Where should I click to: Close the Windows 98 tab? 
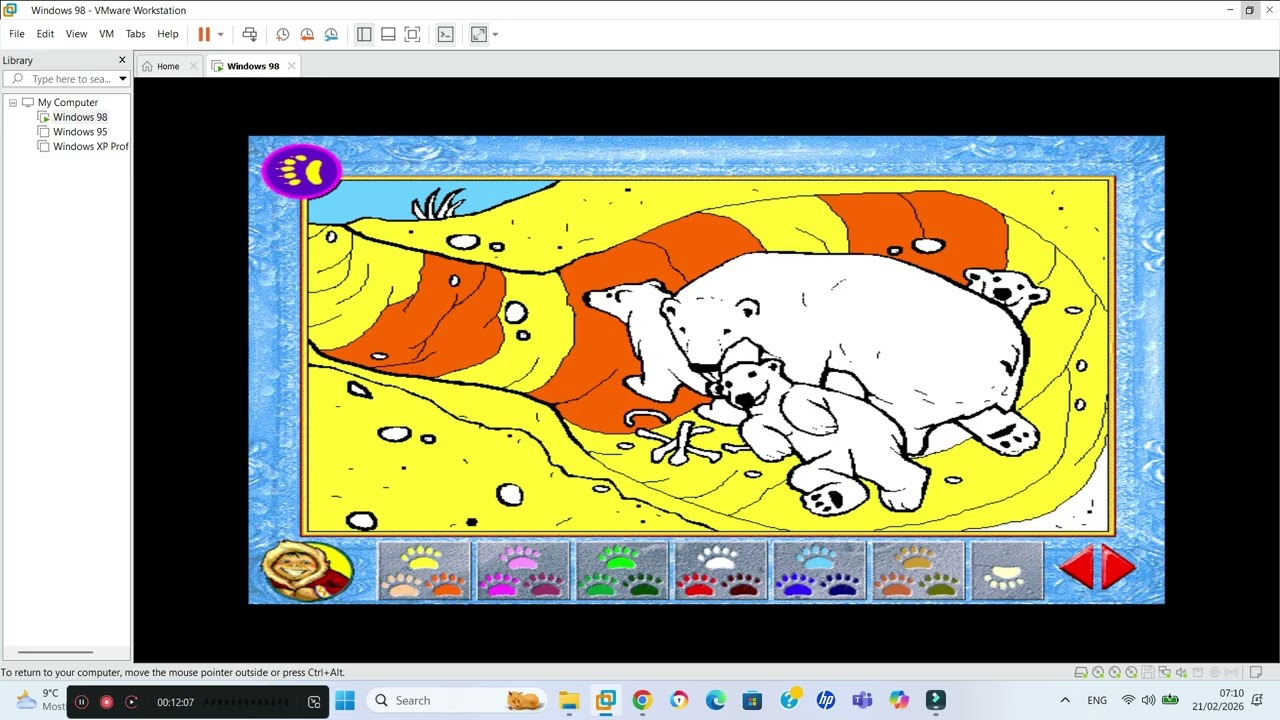(291, 66)
